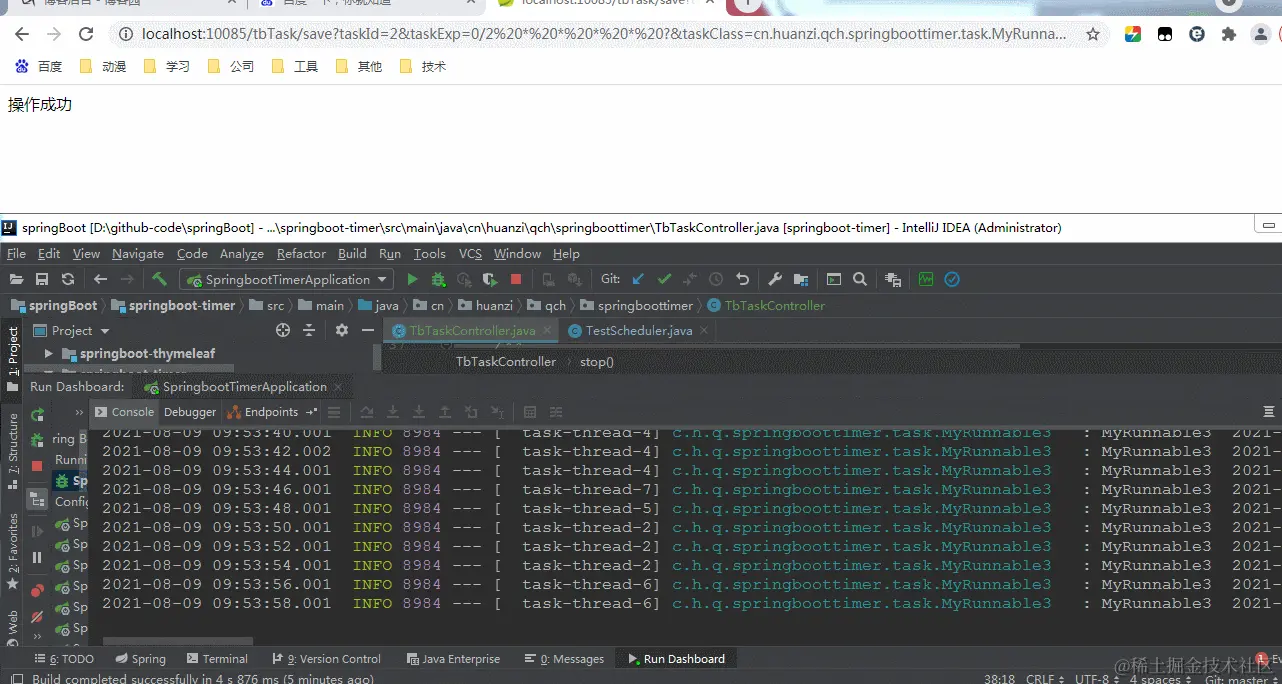Select the Console tab

[124, 412]
